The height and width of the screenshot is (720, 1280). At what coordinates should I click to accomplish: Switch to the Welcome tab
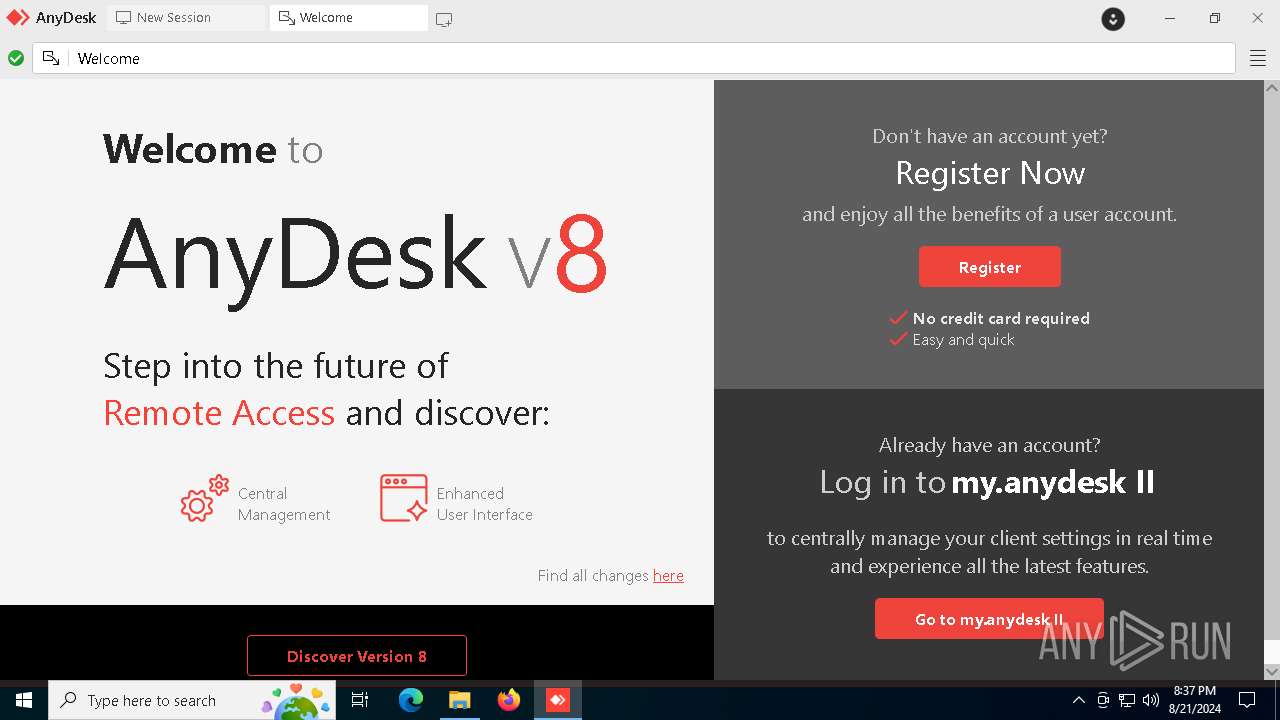348,18
